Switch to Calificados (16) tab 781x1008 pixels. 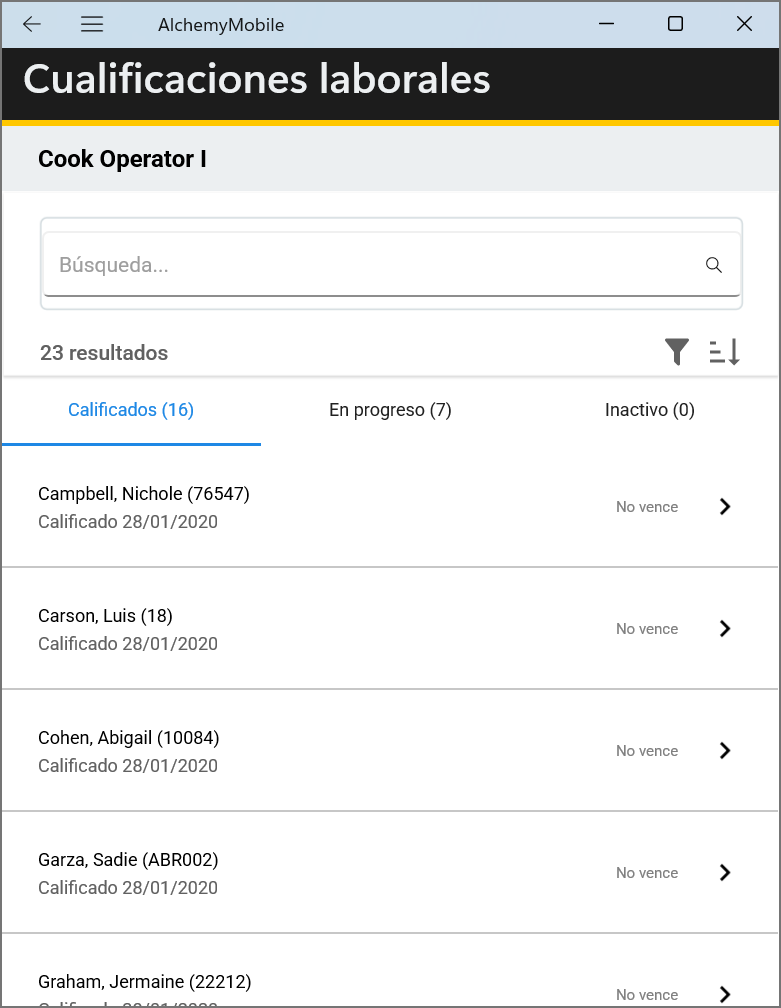131,410
